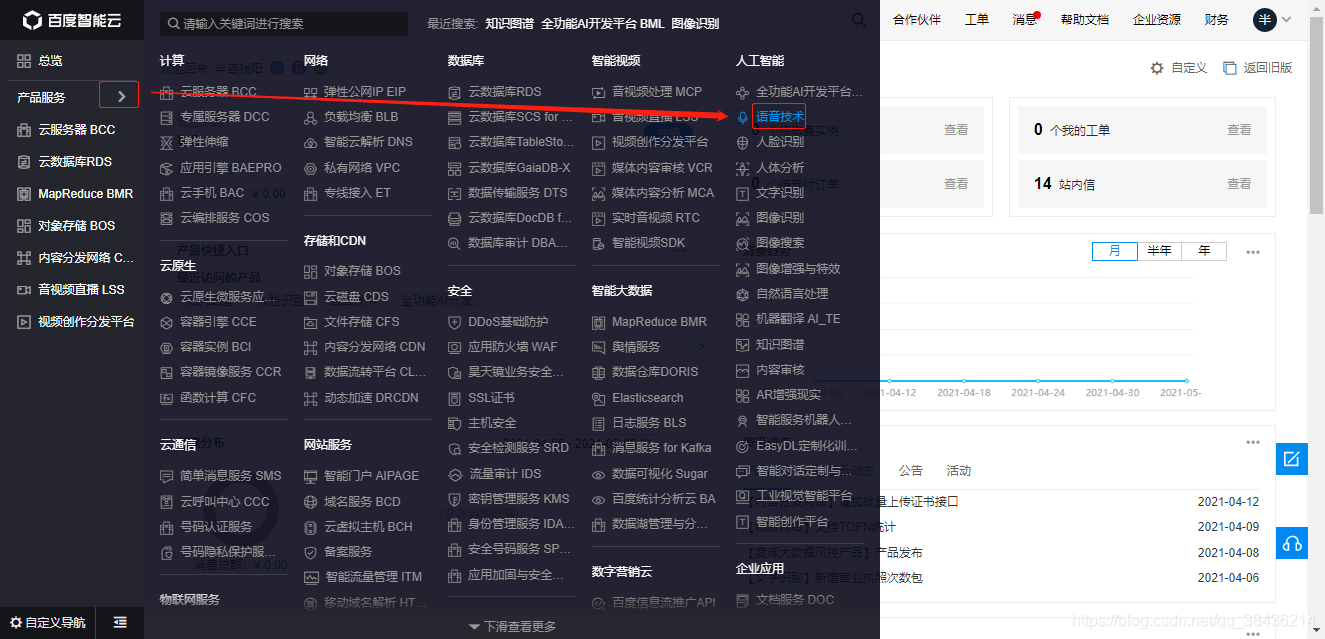Click the 简单消息服务 SMS icon
The width and height of the screenshot is (1325, 639).
(166, 476)
